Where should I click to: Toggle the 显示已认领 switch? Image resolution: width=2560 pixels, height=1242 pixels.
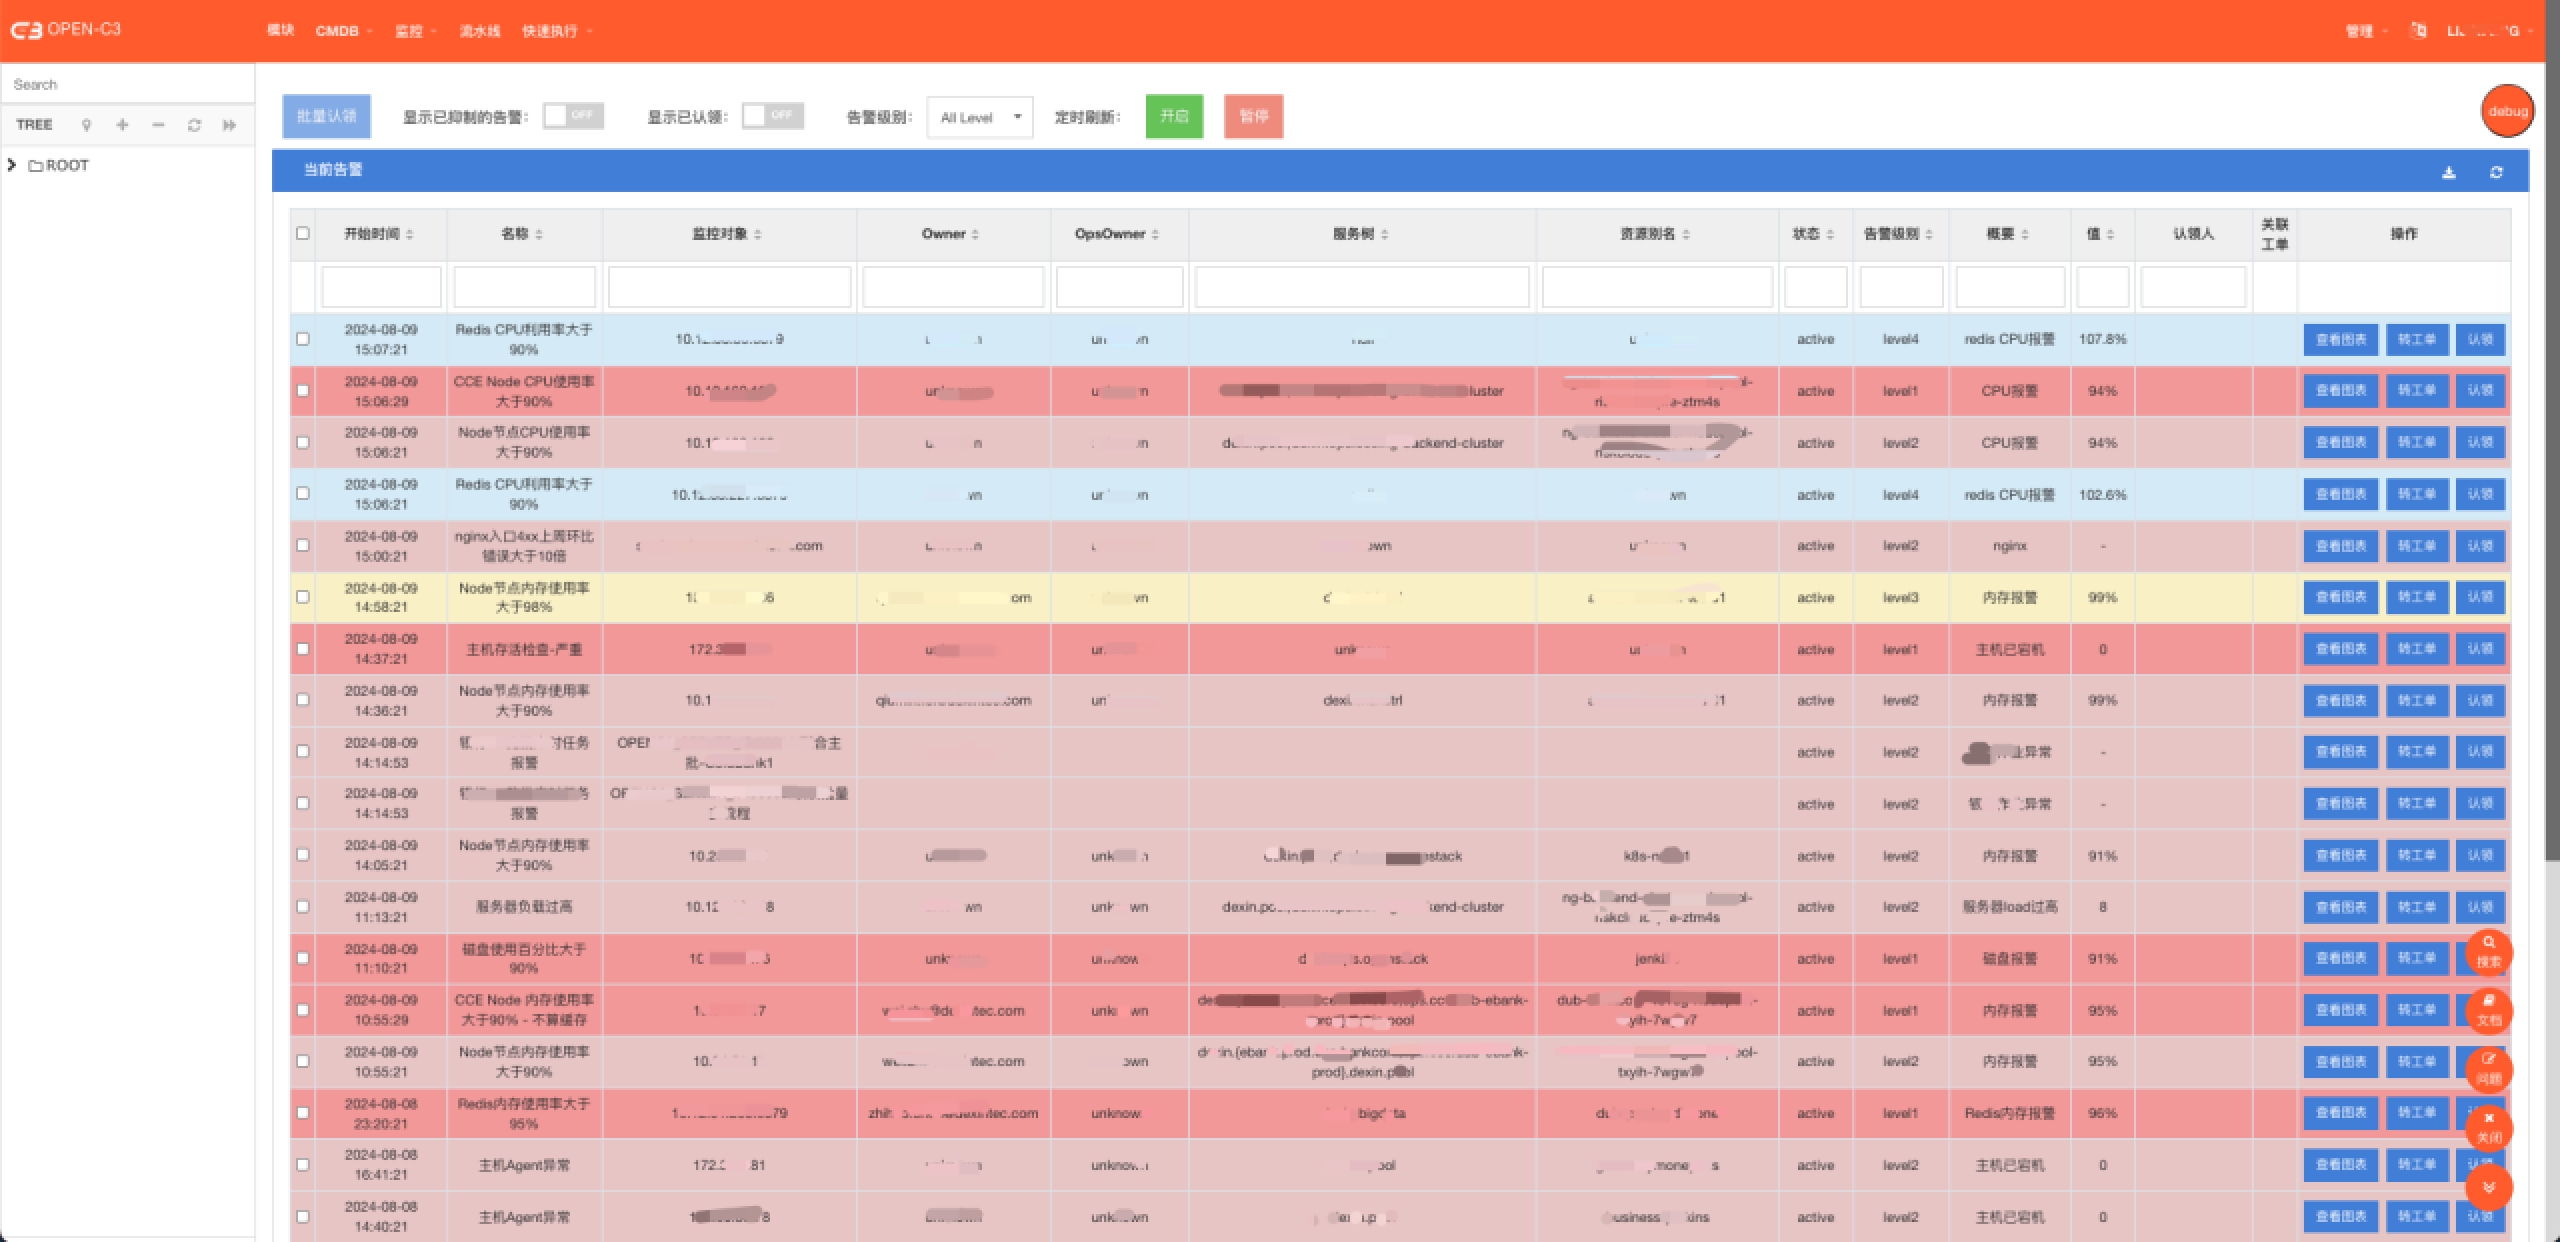[773, 116]
